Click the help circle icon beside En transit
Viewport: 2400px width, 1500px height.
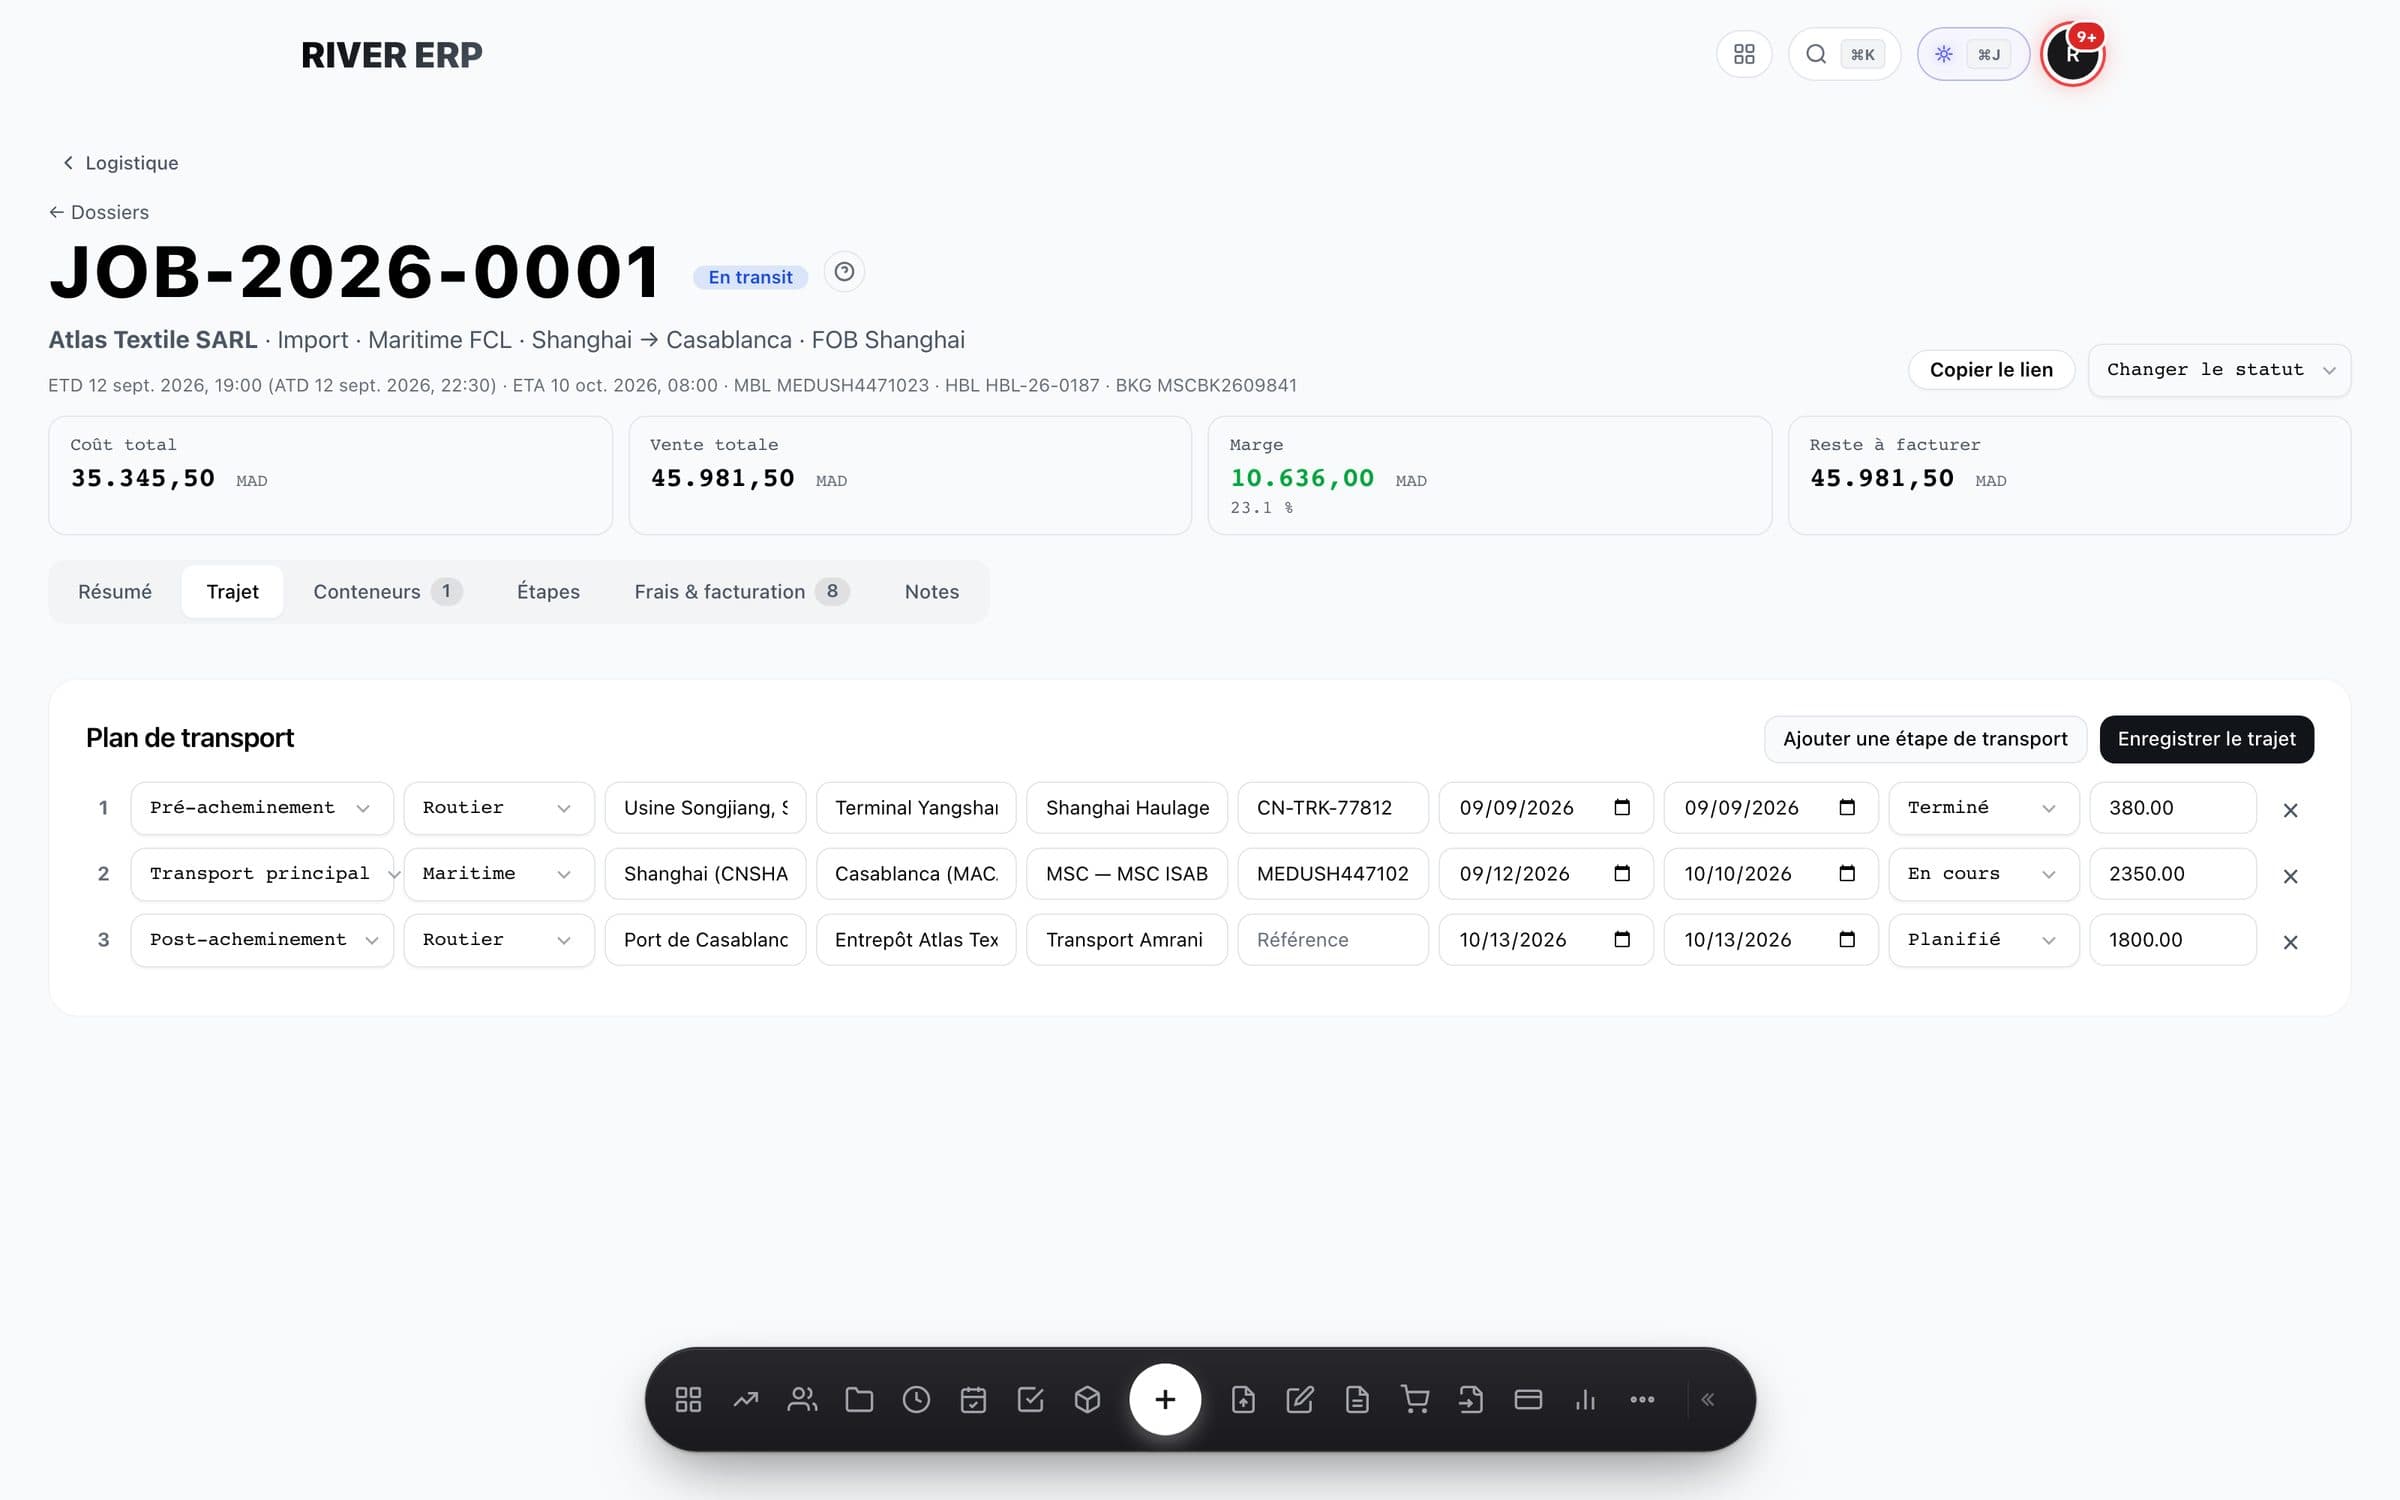click(844, 272)
